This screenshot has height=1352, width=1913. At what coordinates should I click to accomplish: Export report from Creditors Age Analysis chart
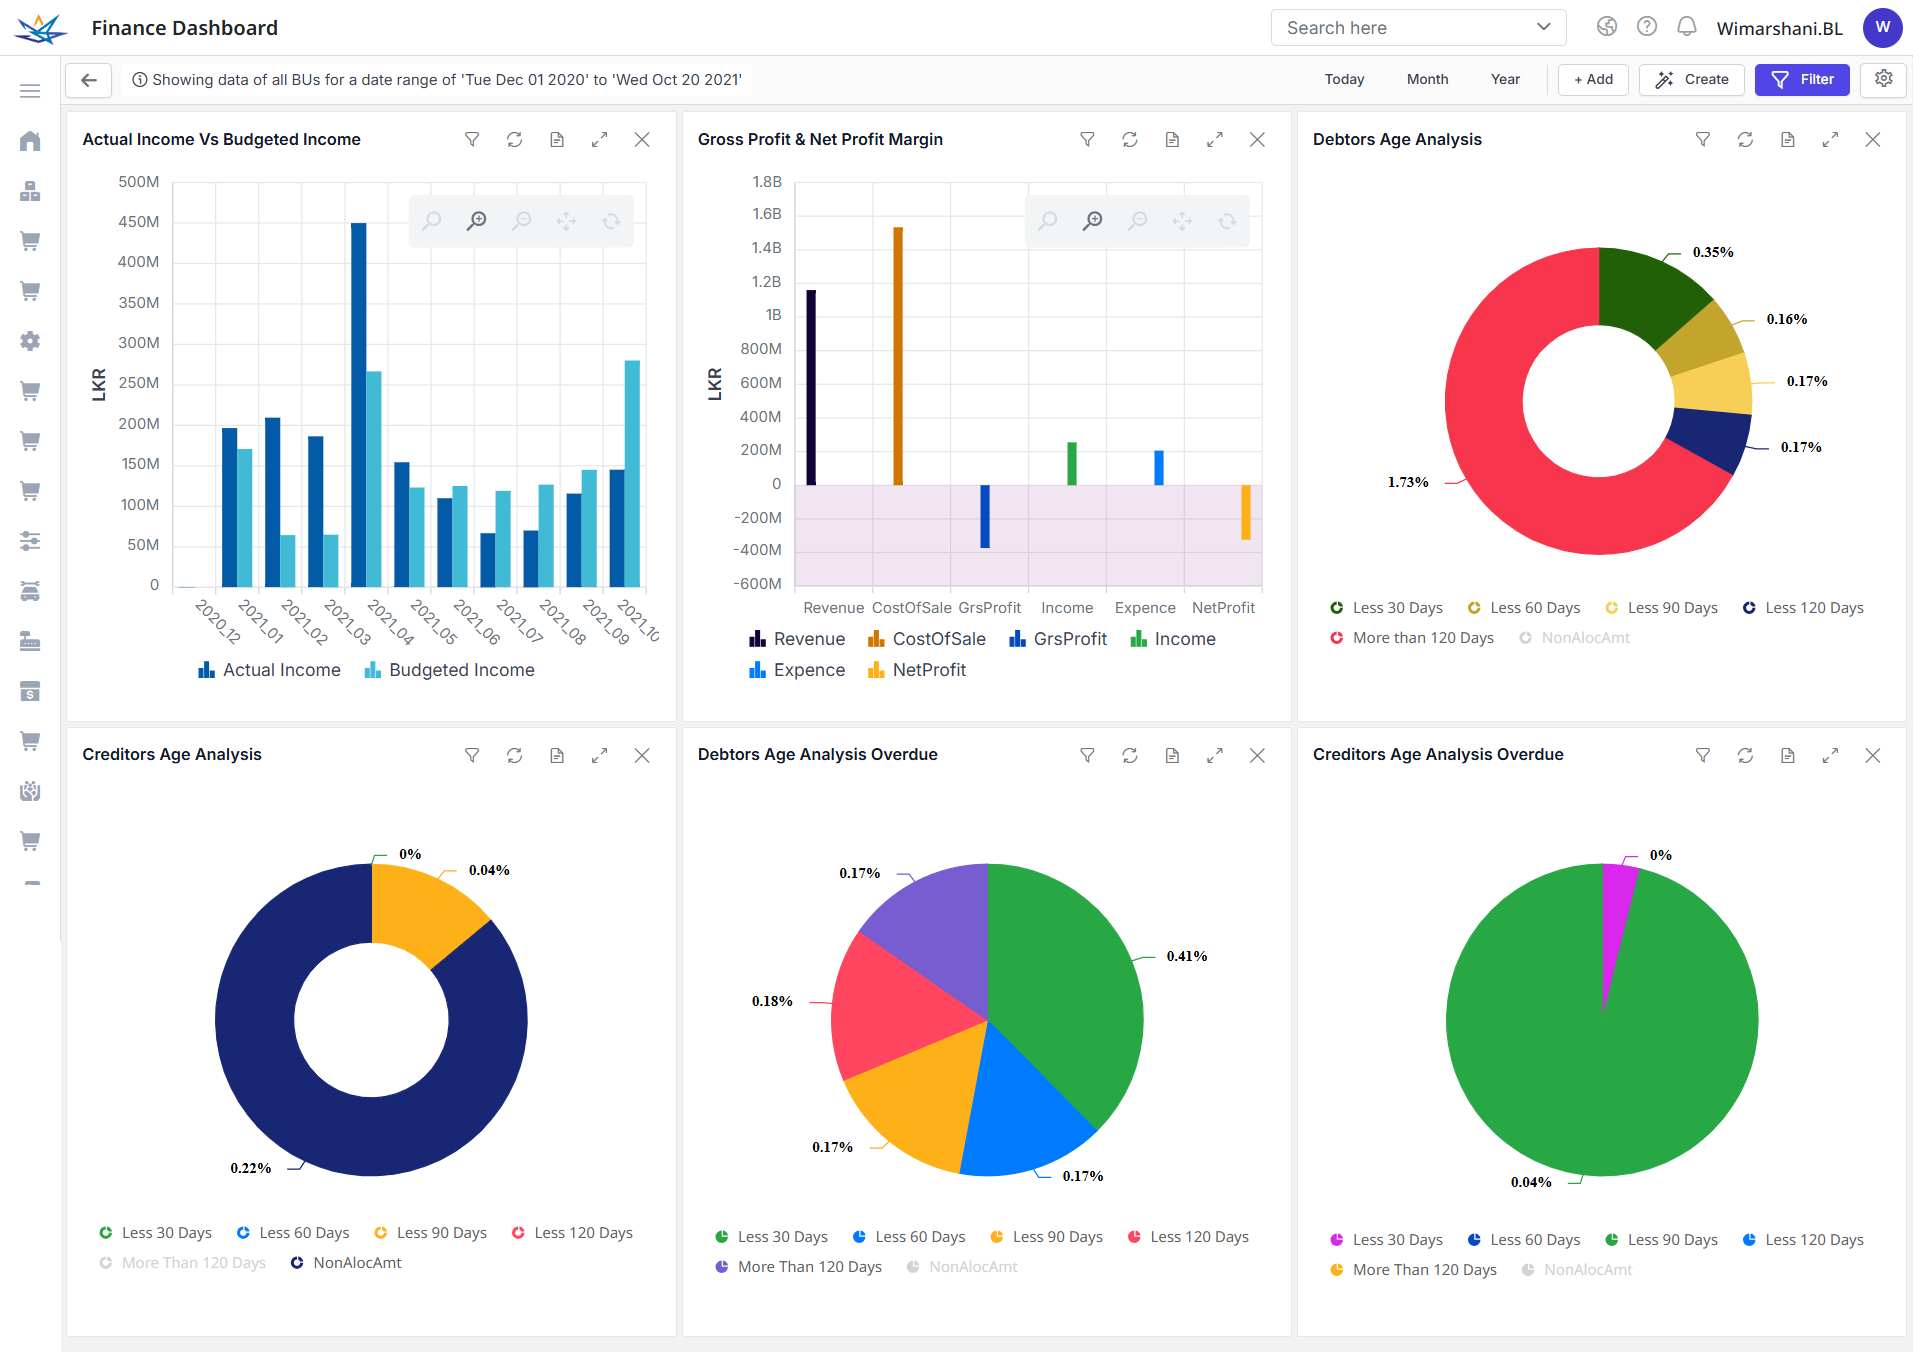tap(557, 755)
